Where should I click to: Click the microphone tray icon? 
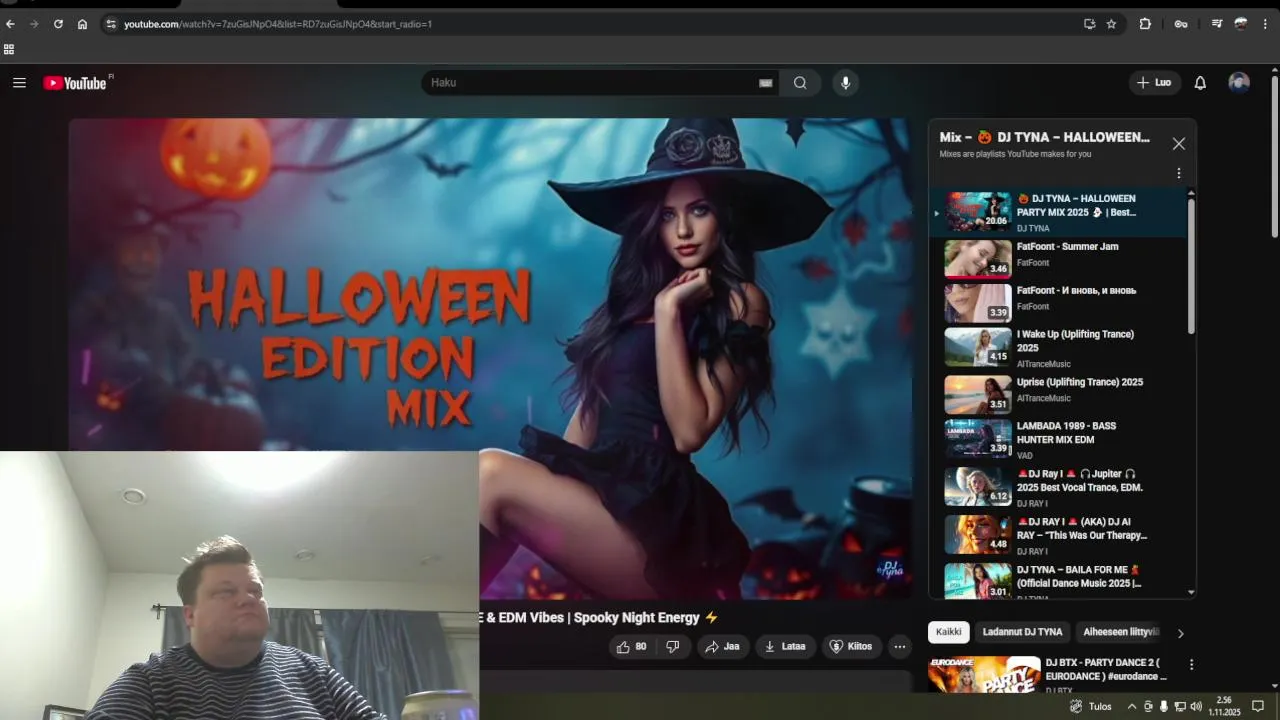coord(1164,706)
